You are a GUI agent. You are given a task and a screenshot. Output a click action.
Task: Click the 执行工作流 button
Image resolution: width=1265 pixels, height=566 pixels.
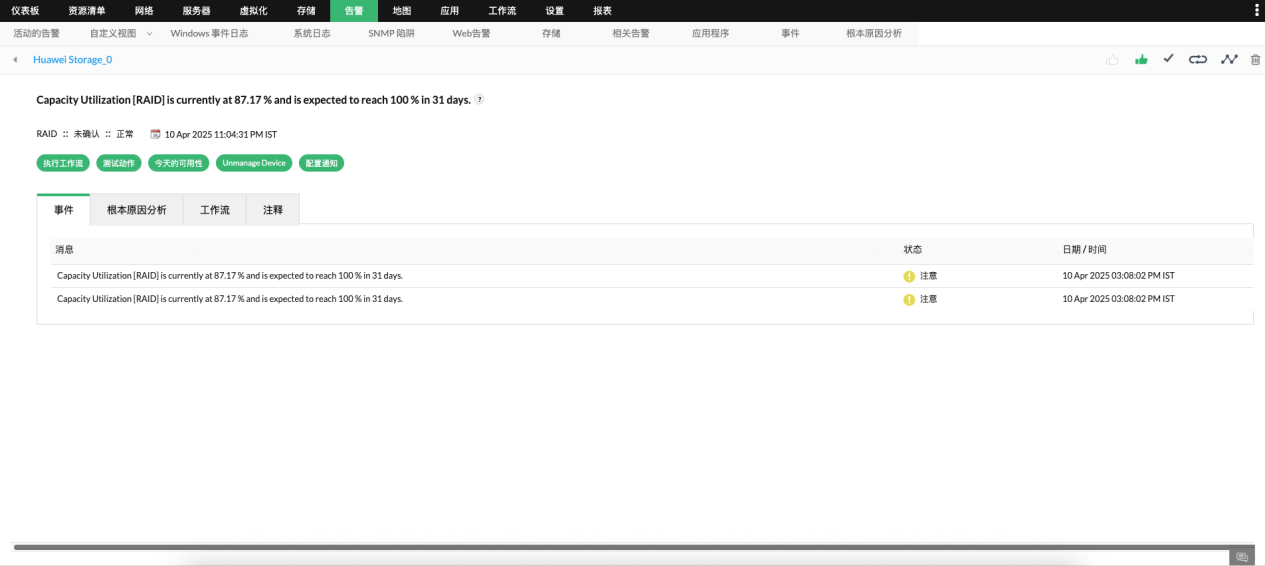[63, 163]
